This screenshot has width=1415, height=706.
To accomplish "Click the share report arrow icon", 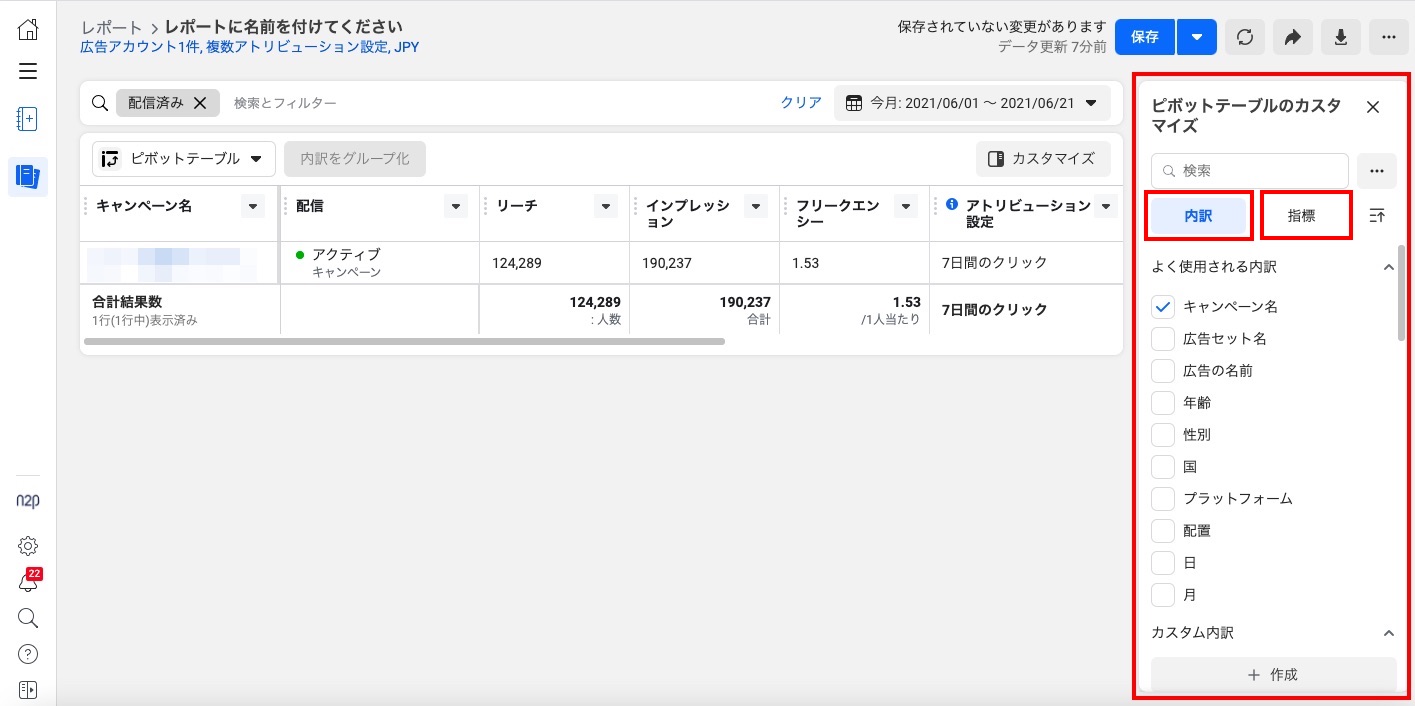I will (x=1293, y=37).
